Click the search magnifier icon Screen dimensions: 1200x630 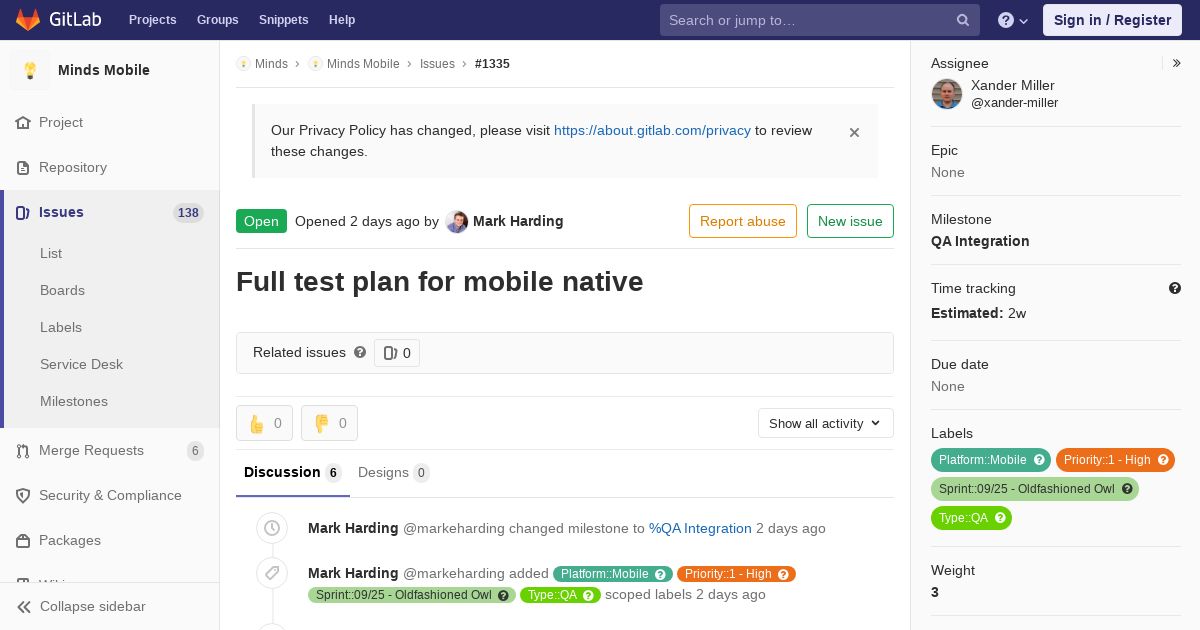click(963, 20)
